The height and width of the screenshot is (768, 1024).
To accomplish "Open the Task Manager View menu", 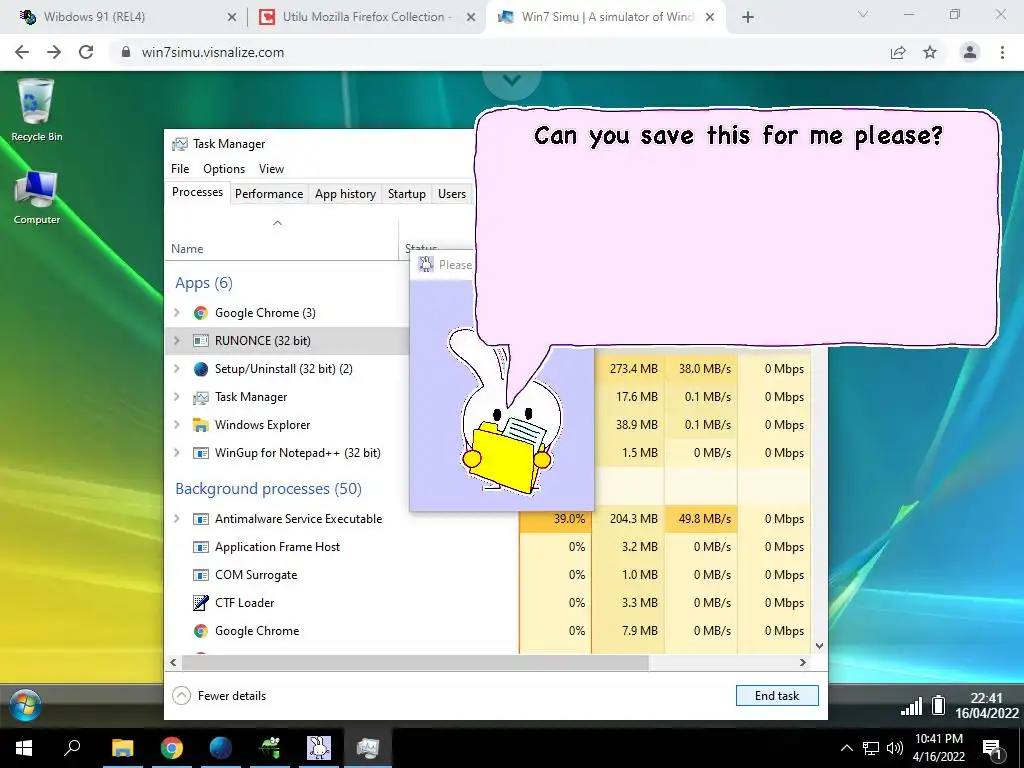I will point(271,168).
